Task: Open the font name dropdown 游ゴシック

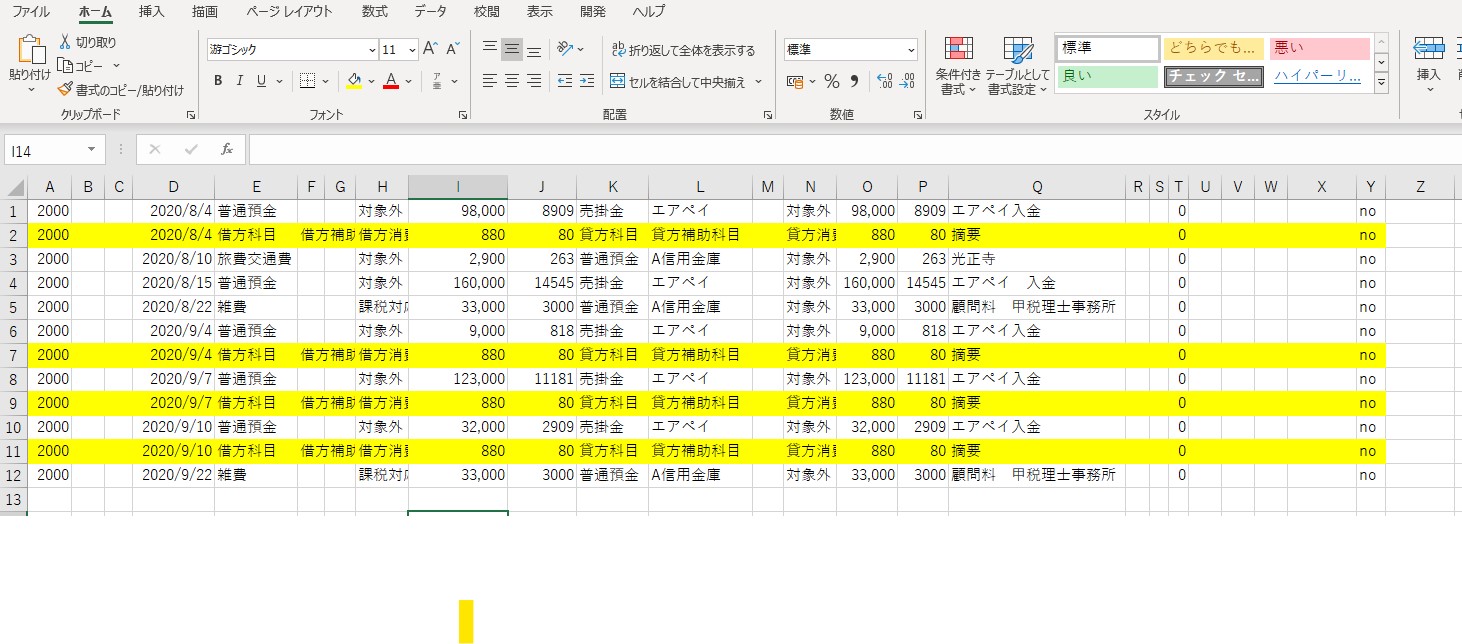Action: 372,50
